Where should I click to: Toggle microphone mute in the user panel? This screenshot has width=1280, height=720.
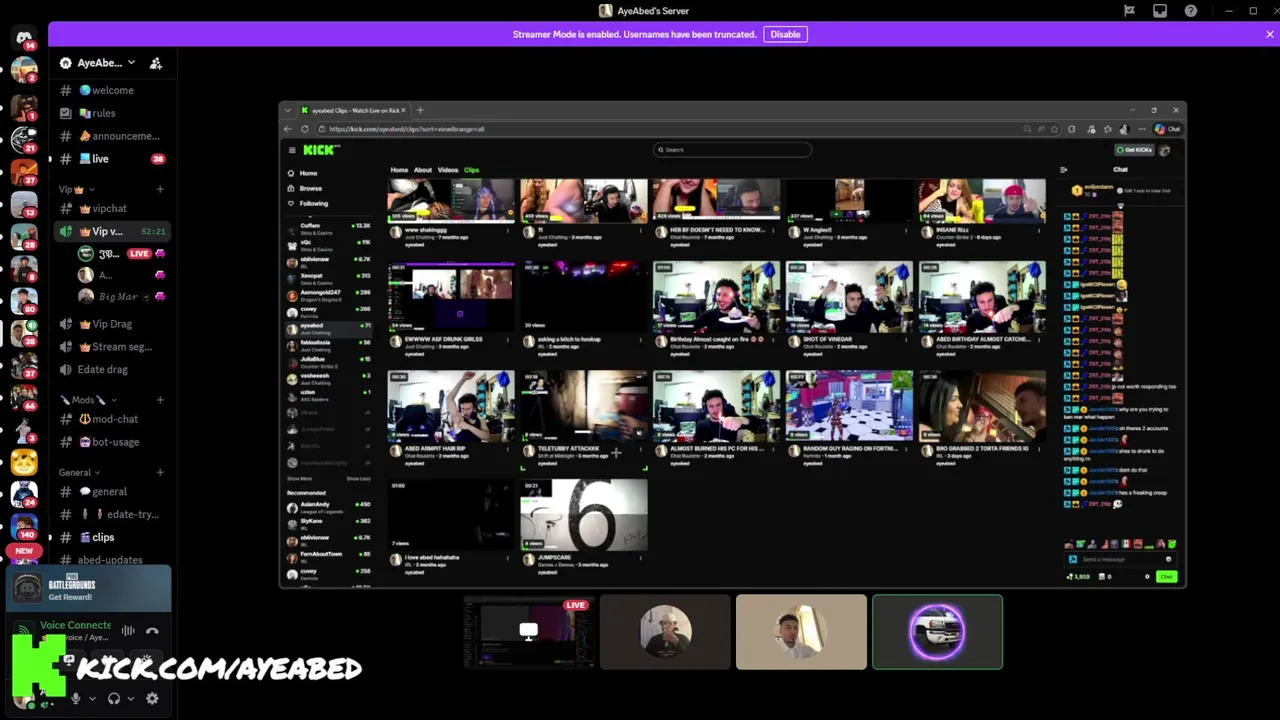[x=75, y=699]
